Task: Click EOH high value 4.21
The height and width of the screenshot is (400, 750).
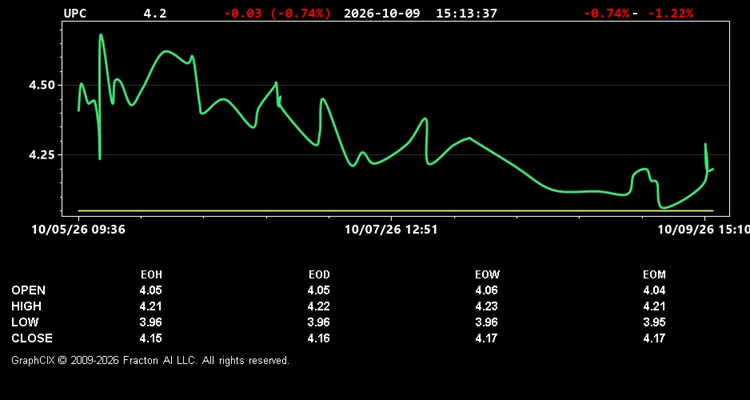Action: point(151,306)
